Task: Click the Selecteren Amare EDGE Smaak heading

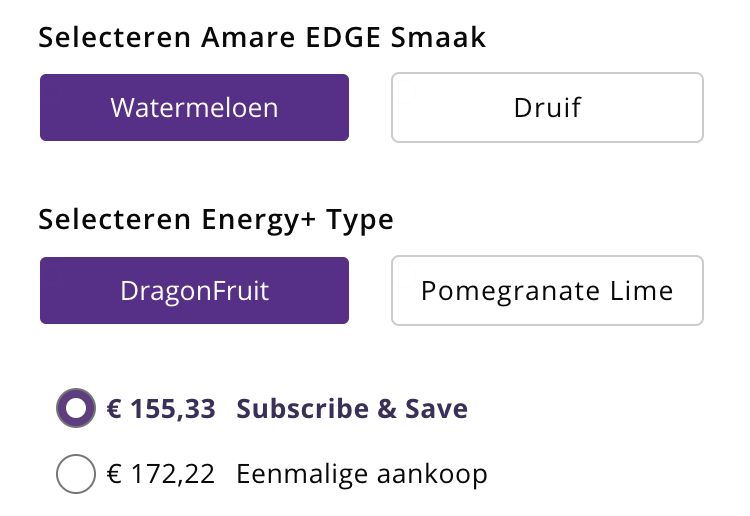Action: (262, 39)
